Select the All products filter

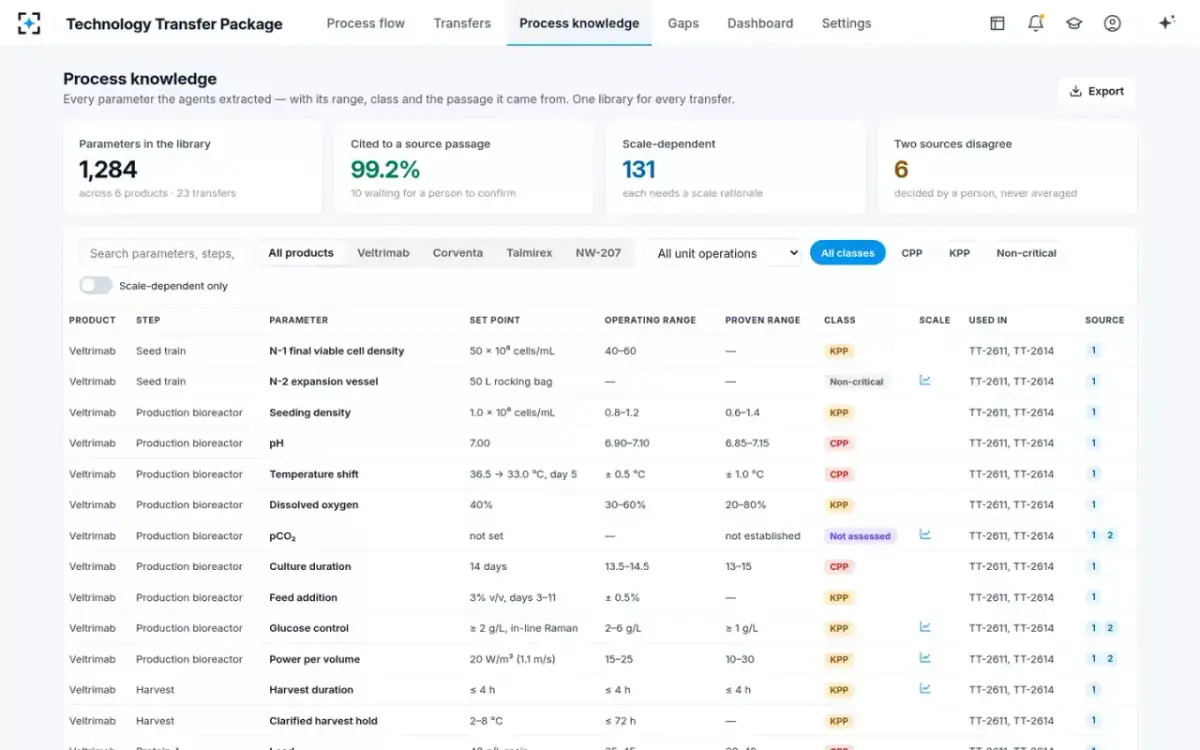coord(301,253)
